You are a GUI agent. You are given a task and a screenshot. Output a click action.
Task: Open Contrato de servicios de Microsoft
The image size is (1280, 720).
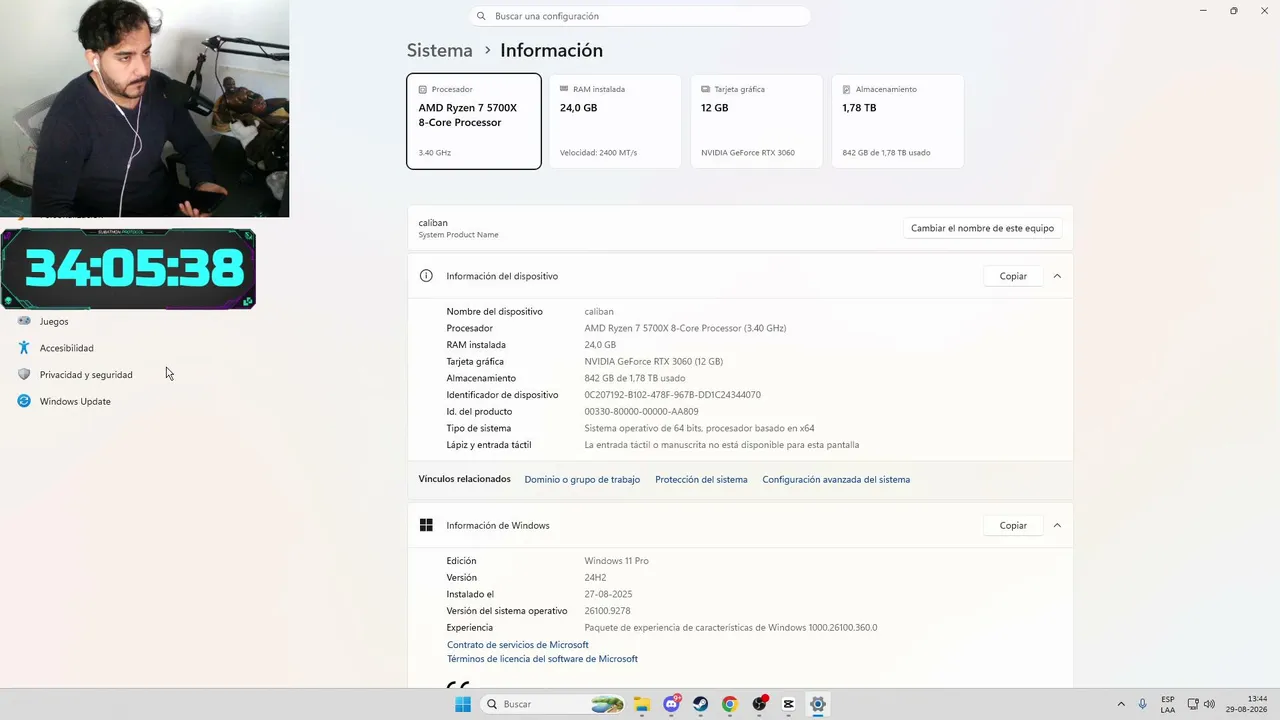click(x=518, y=645)
